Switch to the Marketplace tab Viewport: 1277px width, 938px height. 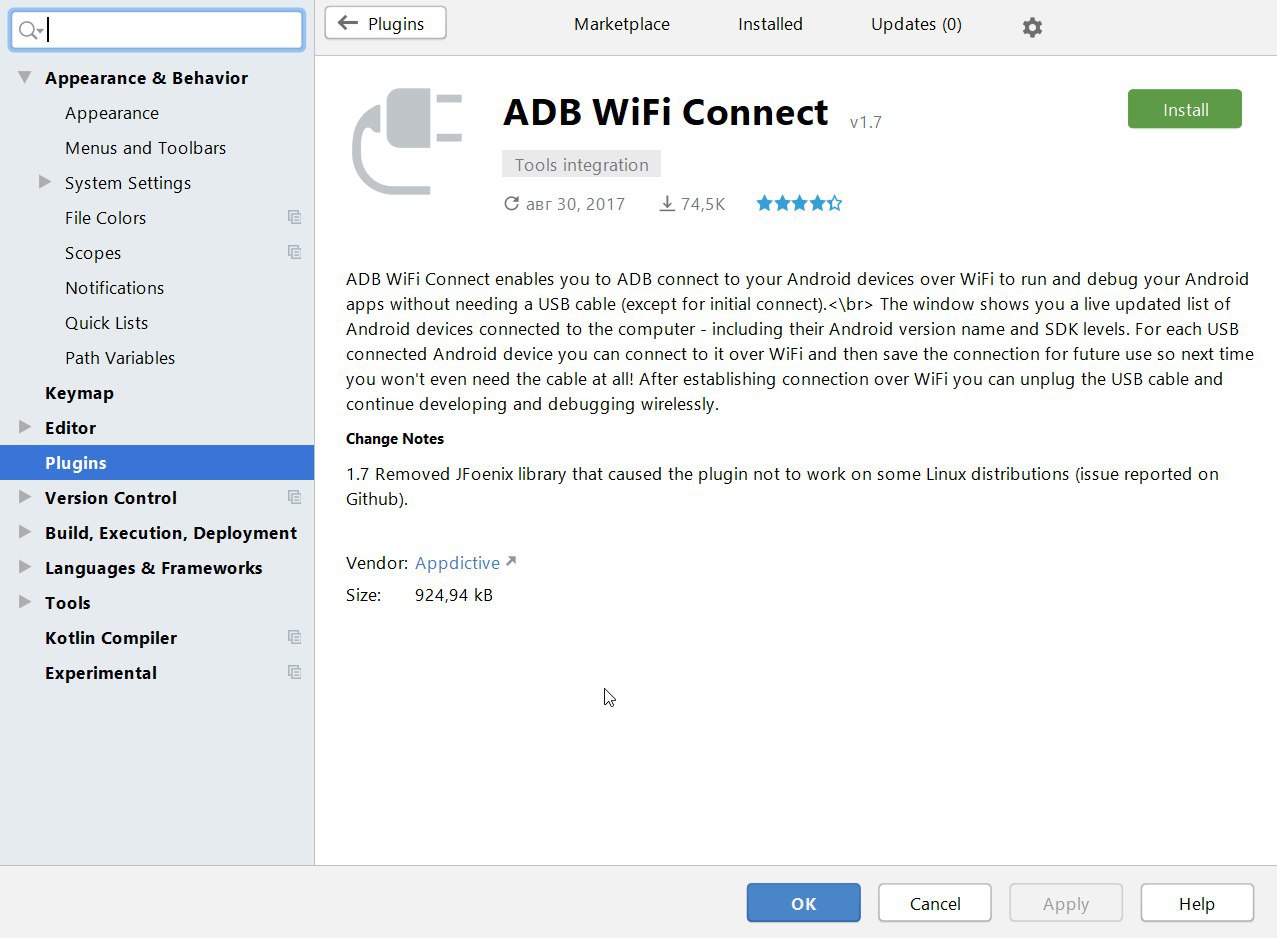coord(622,24)
